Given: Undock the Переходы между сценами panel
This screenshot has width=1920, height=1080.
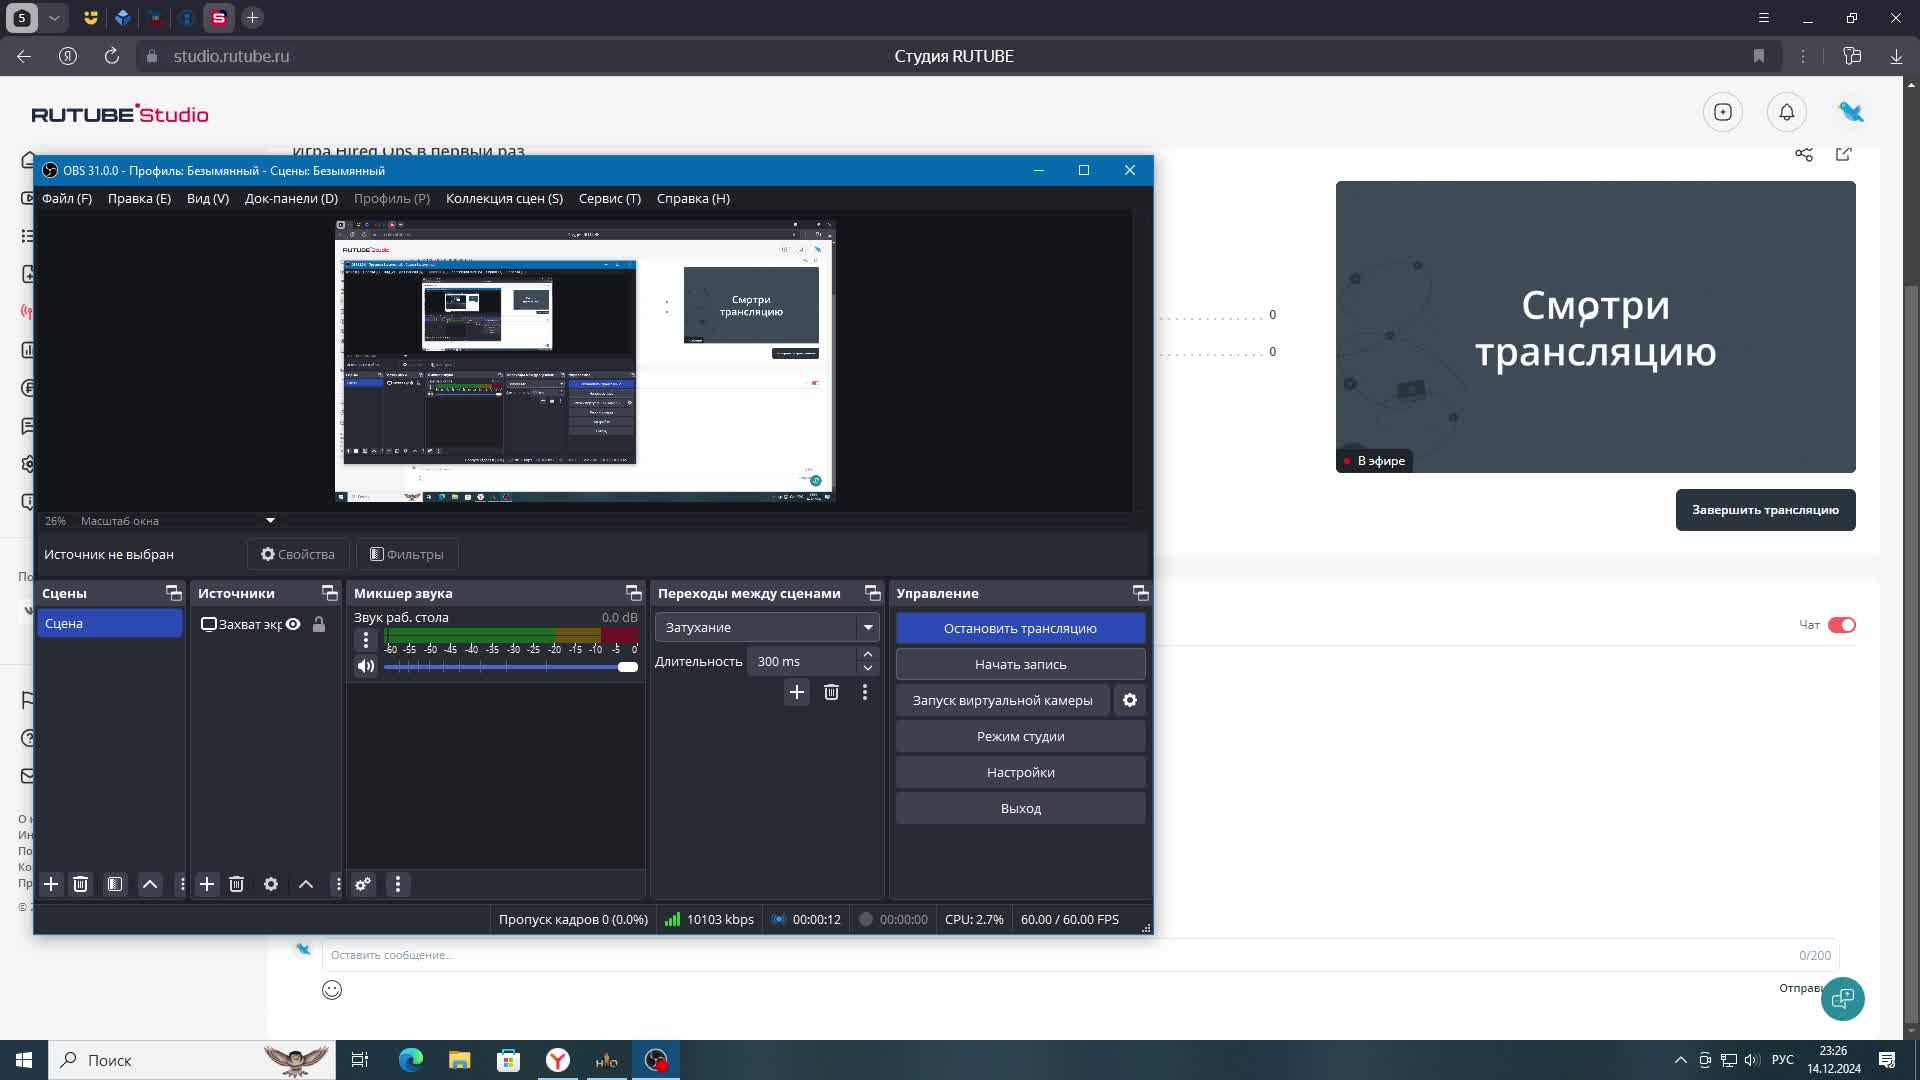Looking at the screenshot, I should [873, 593].
